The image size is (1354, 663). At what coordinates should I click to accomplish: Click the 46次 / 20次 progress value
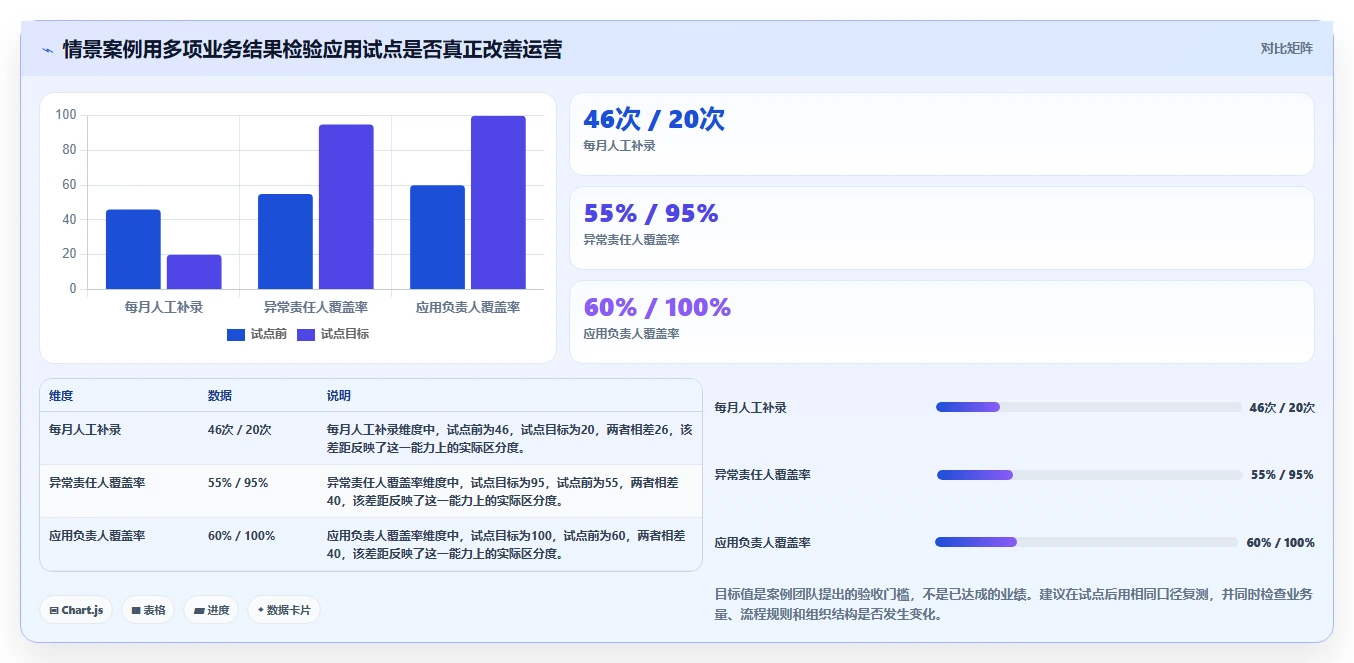1282,408
